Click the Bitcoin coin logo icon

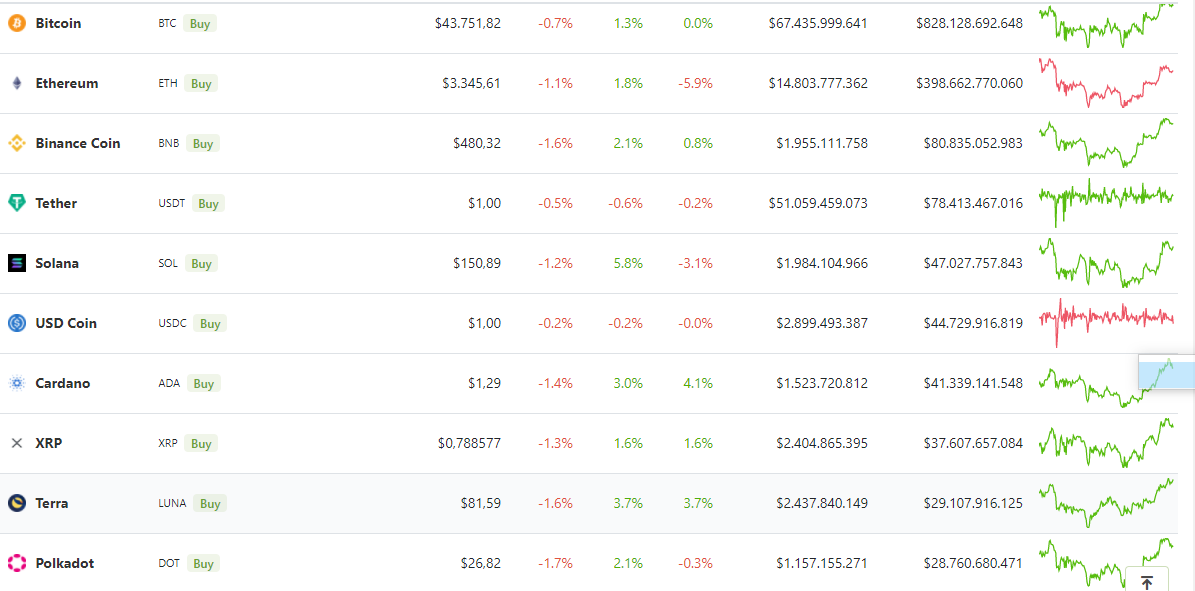click(17, 23)
